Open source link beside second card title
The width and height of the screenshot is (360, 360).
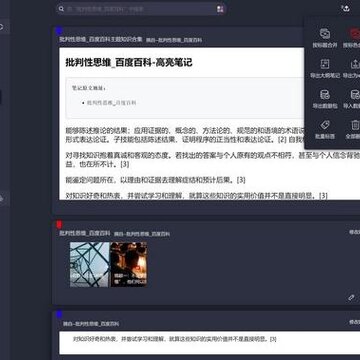tap(142, 234)
